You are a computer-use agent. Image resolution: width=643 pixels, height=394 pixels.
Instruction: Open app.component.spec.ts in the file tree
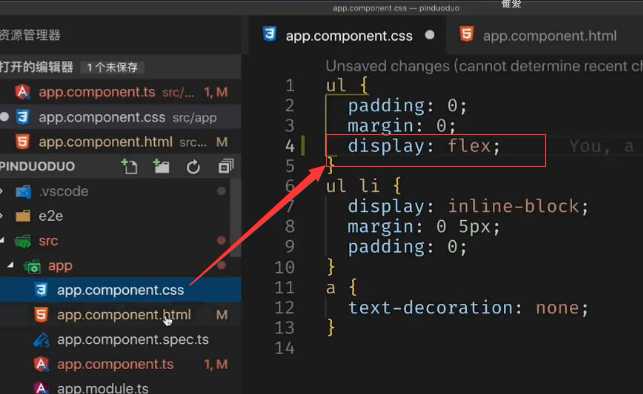[121, 340]
